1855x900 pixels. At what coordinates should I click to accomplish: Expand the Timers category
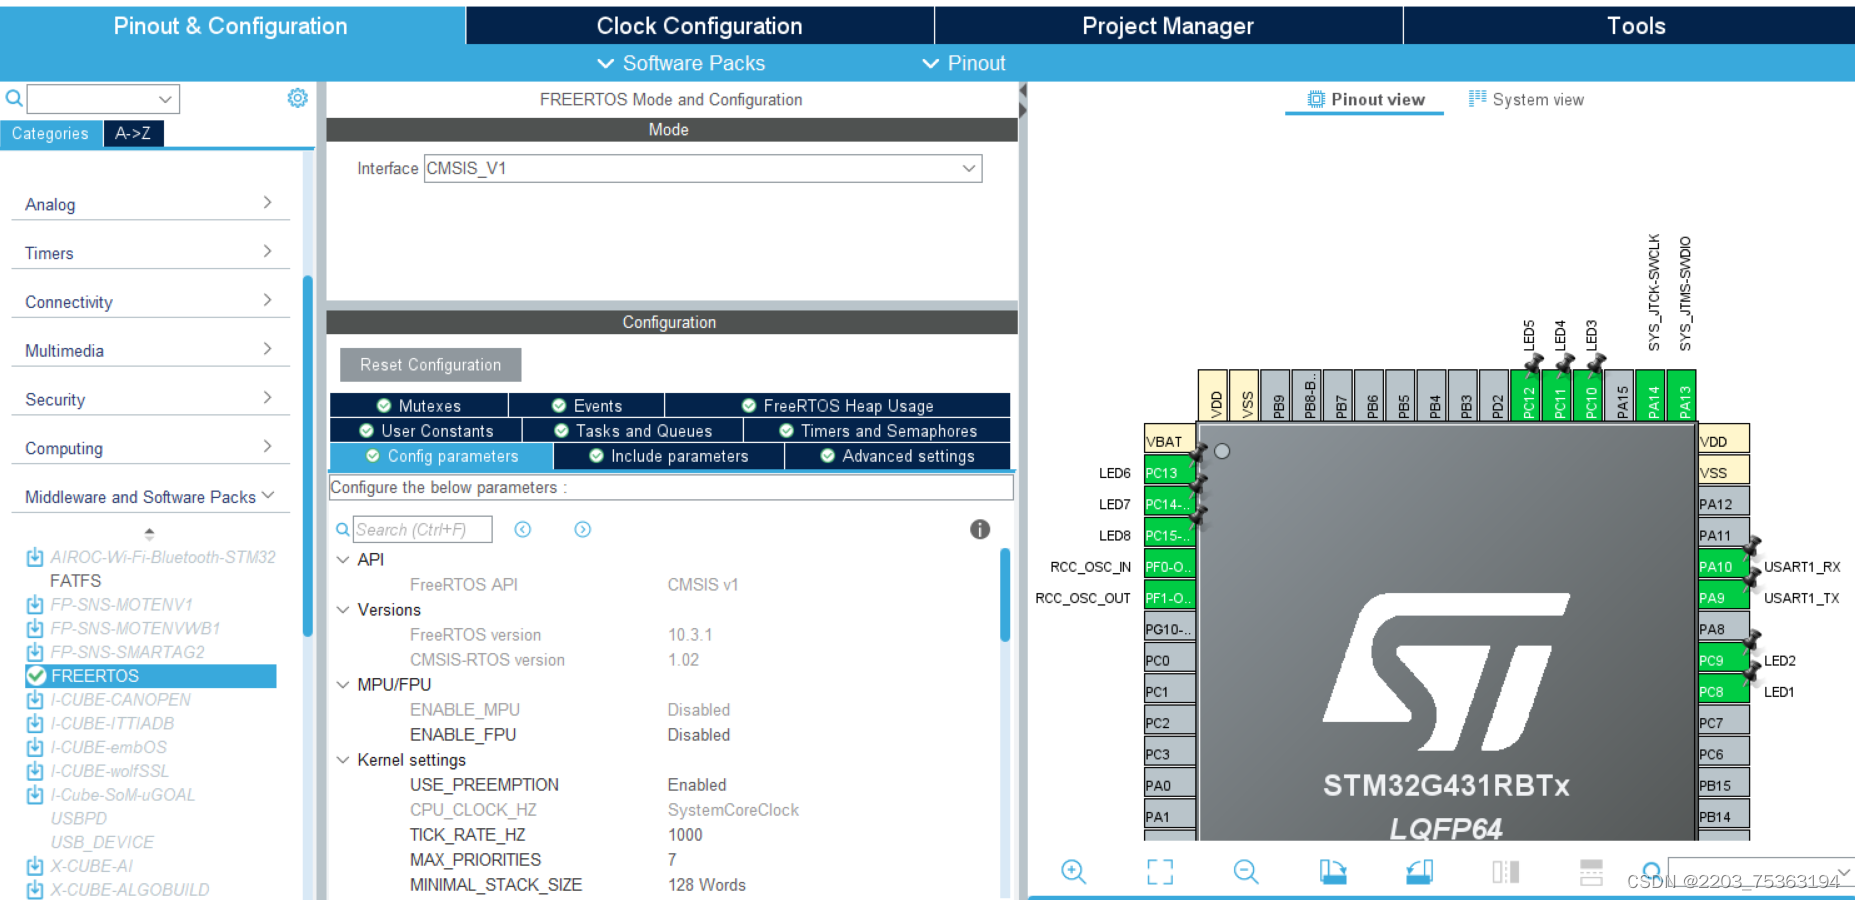click(x=150, y=253)
